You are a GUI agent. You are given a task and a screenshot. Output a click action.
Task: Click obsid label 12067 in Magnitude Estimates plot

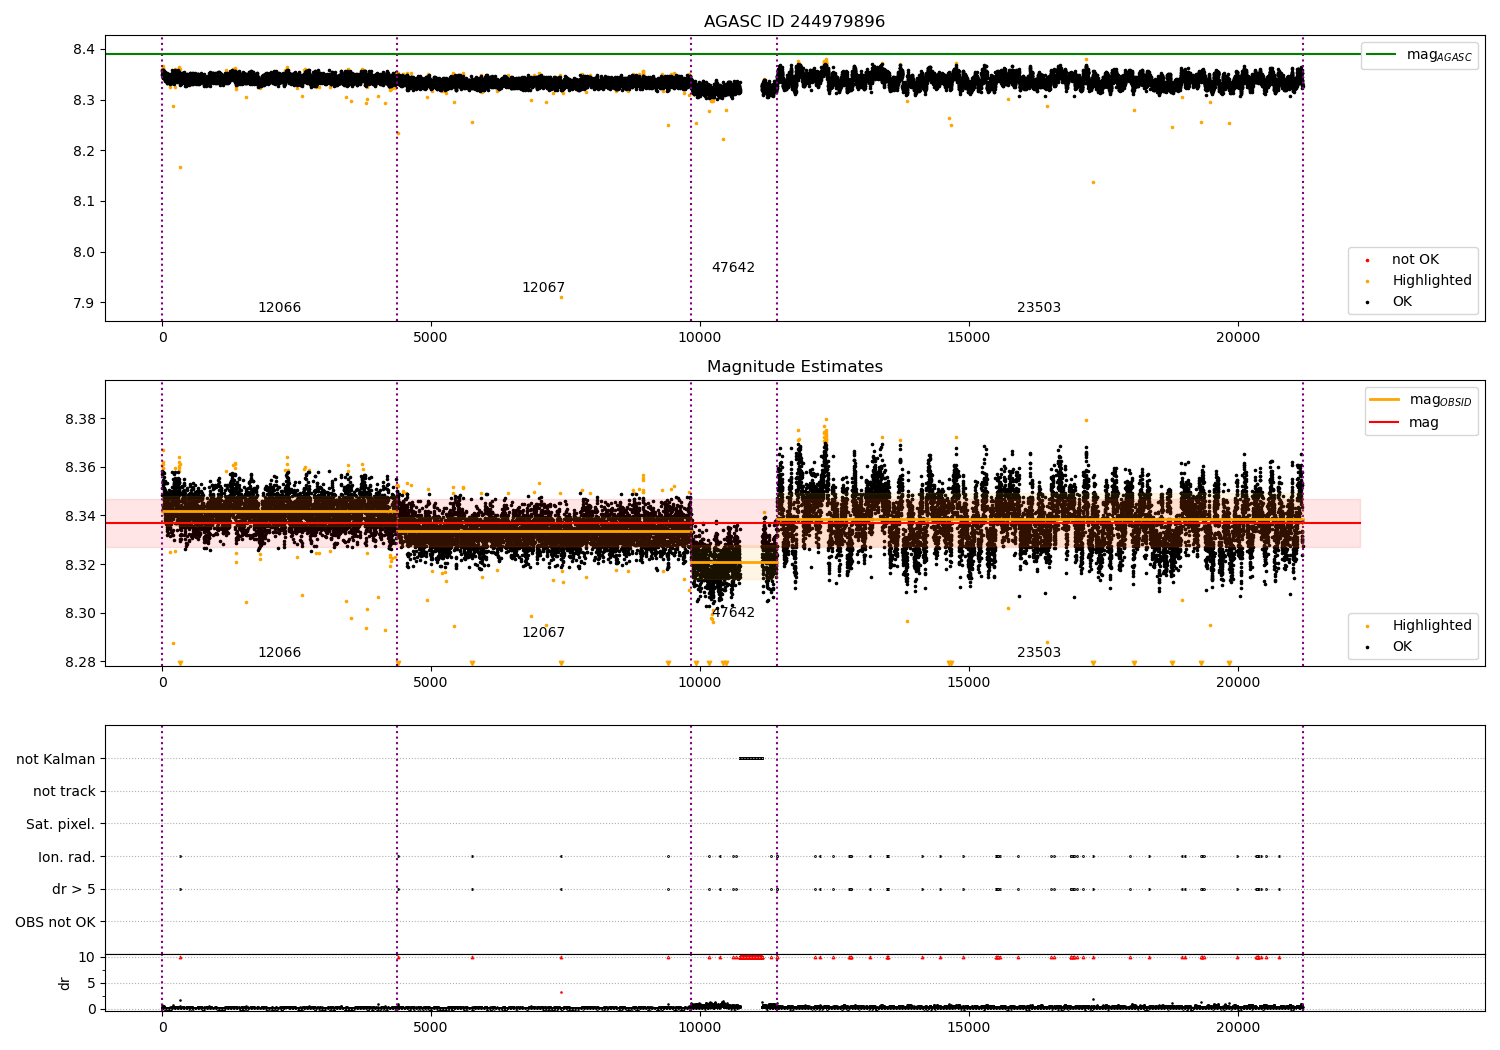point(543,633)
